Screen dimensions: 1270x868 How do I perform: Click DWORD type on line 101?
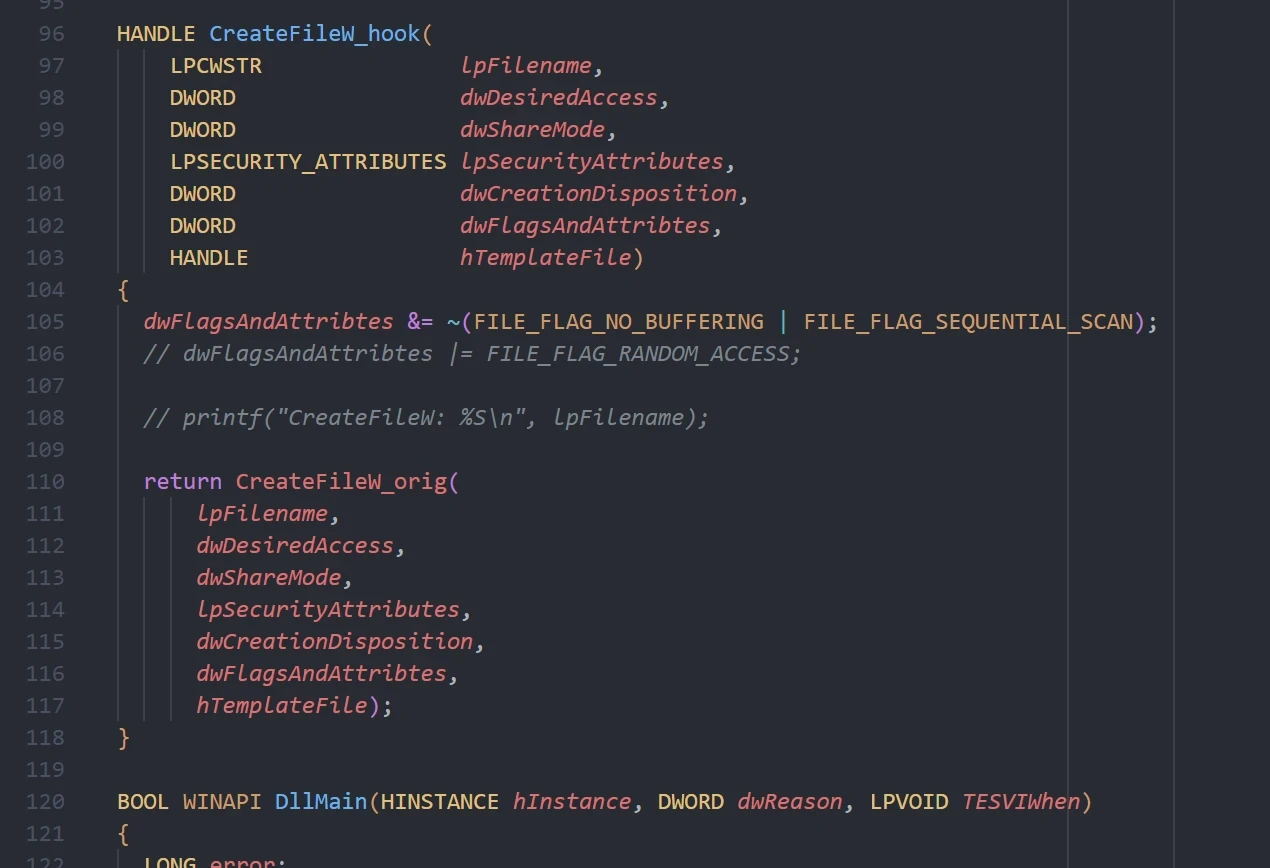point(203,194)
